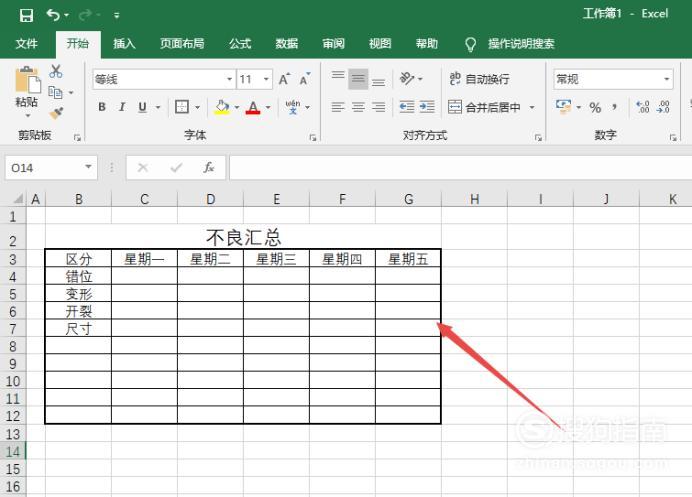Toggle Underline formatting
This screenshot has width=692, height=497.
143,107
